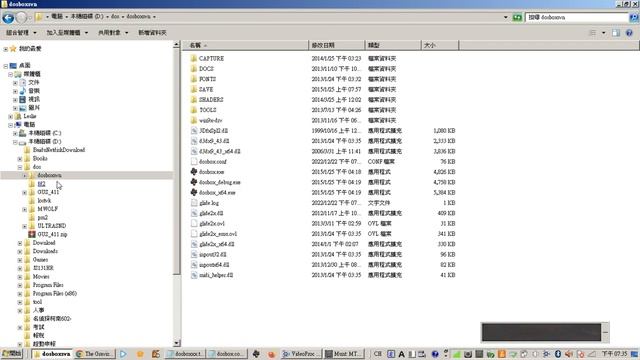Select the dosbox_debug.exe application icon

(x=194, y=182)
